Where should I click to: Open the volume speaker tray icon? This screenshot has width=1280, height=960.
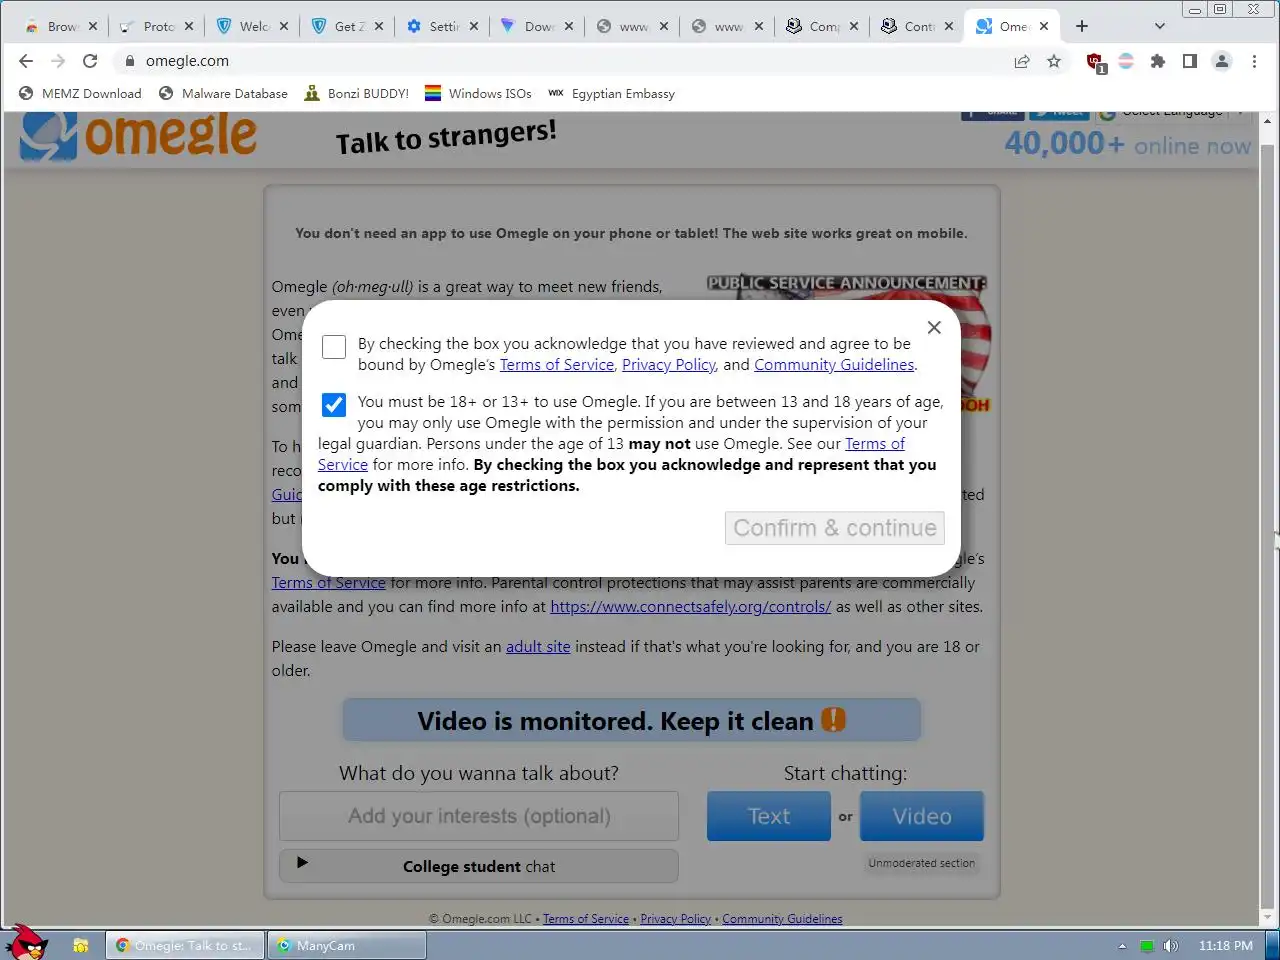[x=1170, y=945]
